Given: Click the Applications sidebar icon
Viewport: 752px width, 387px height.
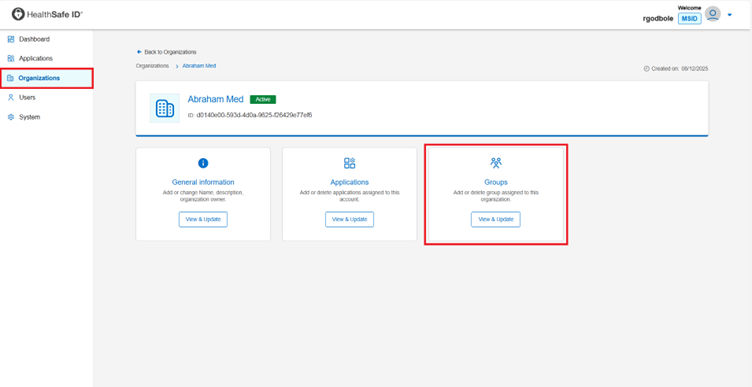Looking at the screenshot, I should coord(11,59).
